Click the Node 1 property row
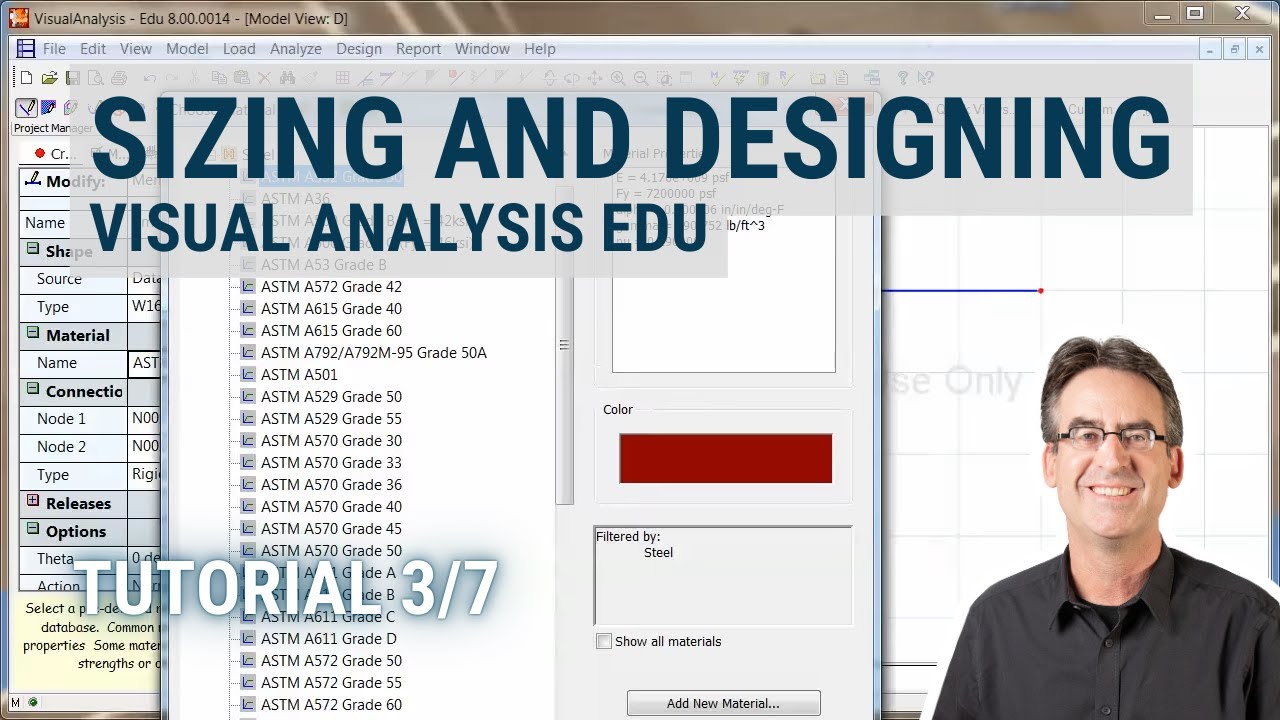The image size is (1280, 720). tap(91, 419)
